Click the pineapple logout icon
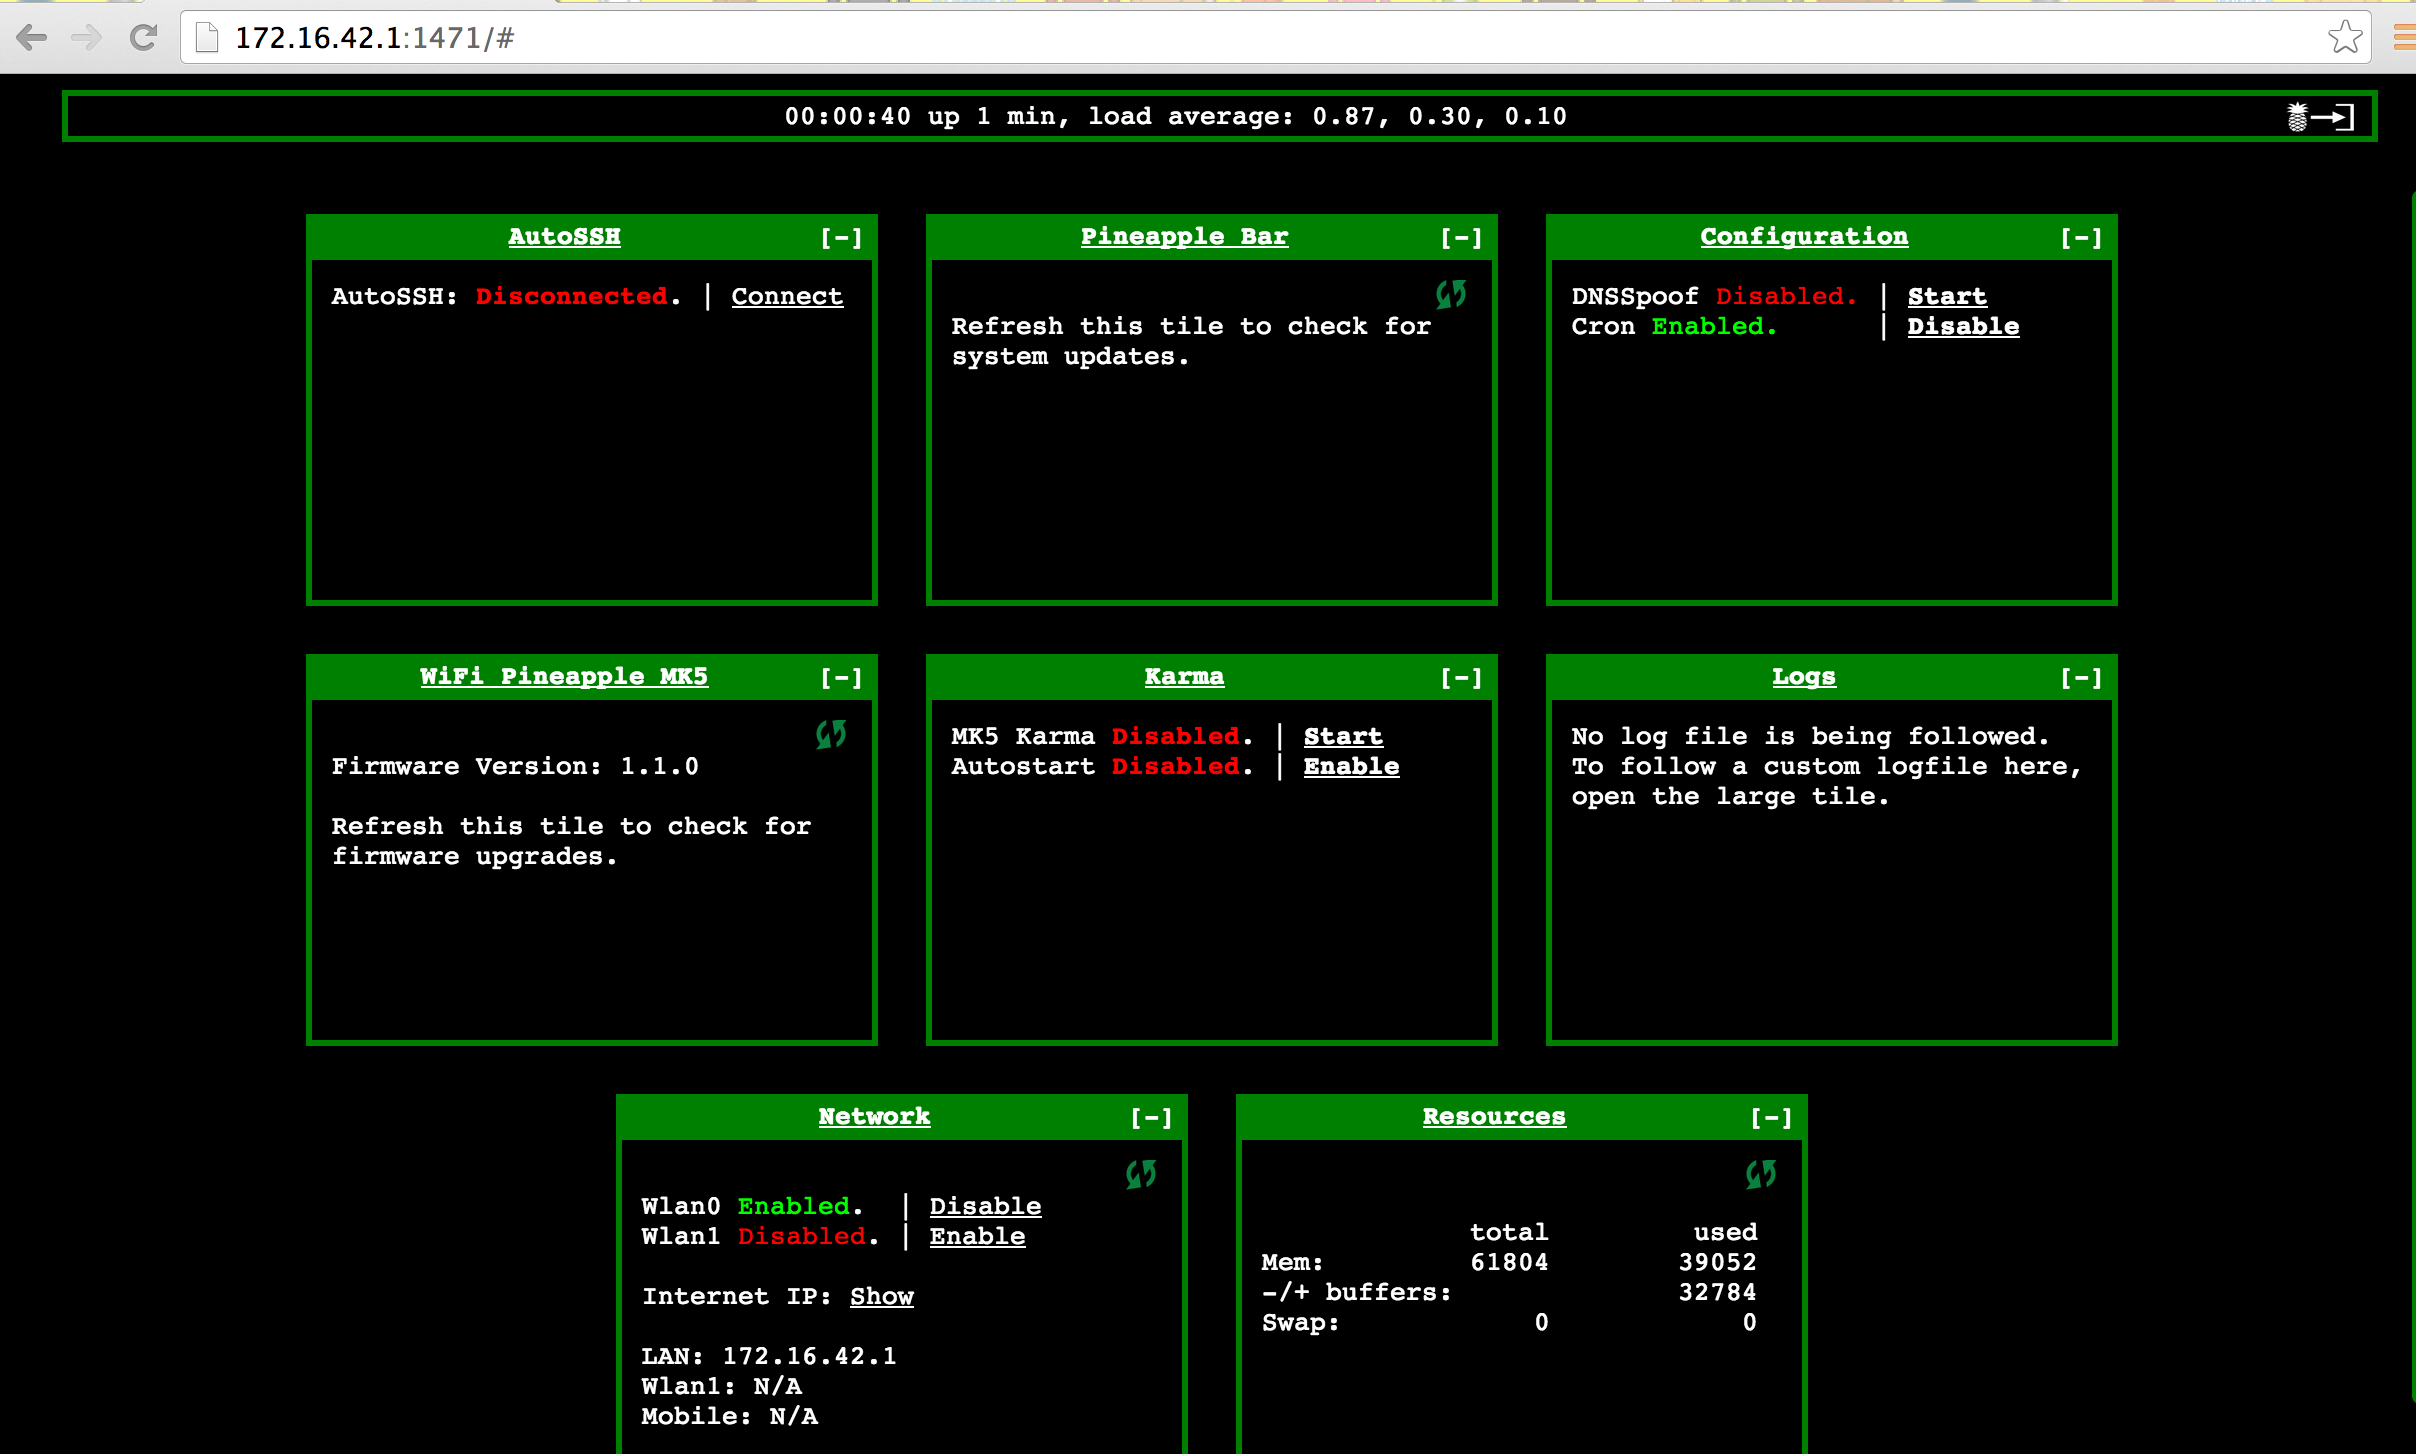The image size is (2416, 1454). pos(2320,117)
